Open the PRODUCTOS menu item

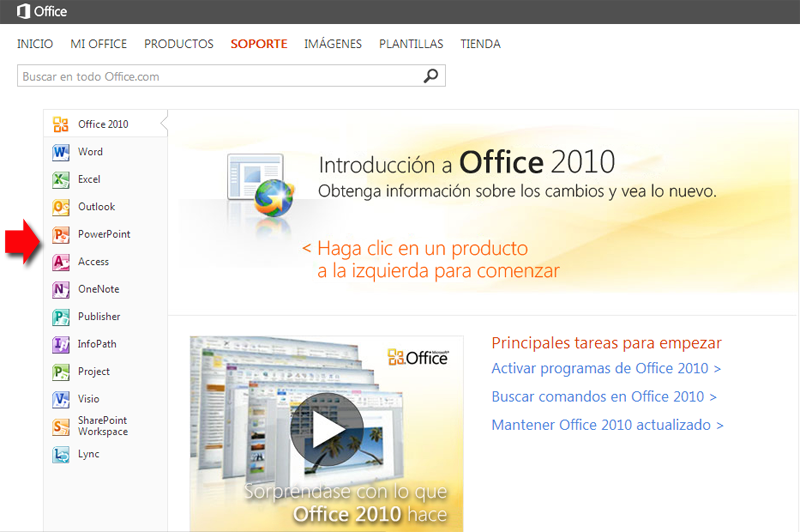coord(179,44)
